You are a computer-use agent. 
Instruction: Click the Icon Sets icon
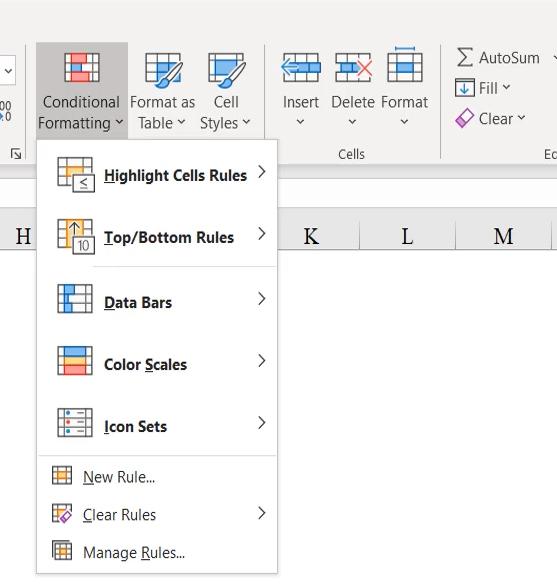pos(75,423)
